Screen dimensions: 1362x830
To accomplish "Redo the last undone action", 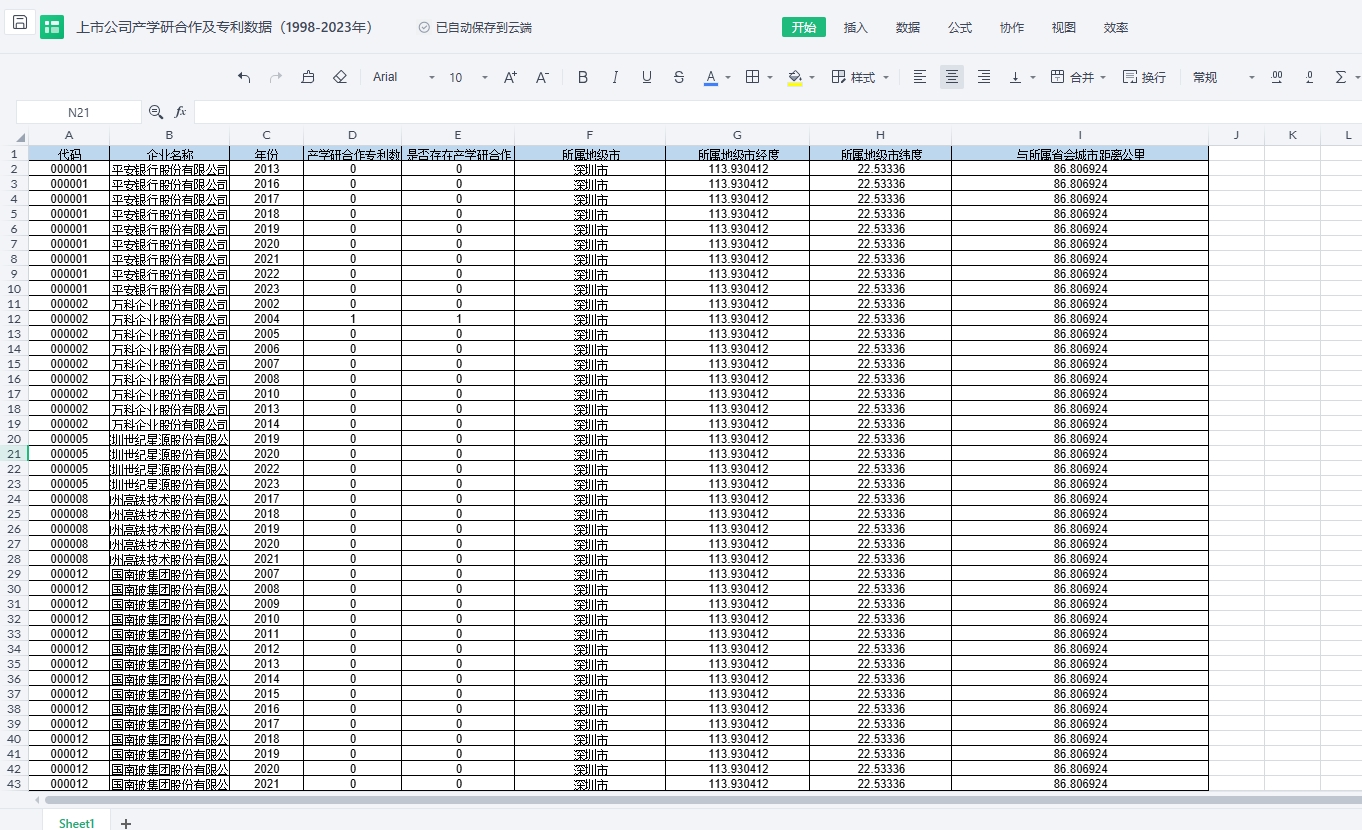I will tap(276, 77).
